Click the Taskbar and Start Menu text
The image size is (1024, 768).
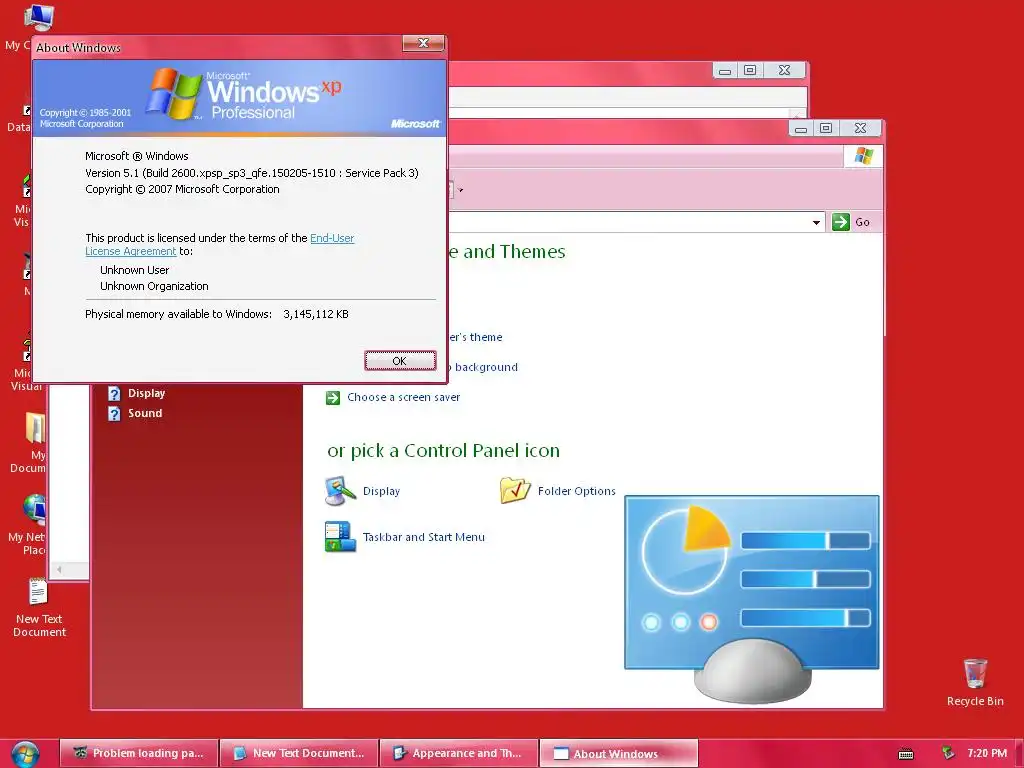(x=424, y=537)
